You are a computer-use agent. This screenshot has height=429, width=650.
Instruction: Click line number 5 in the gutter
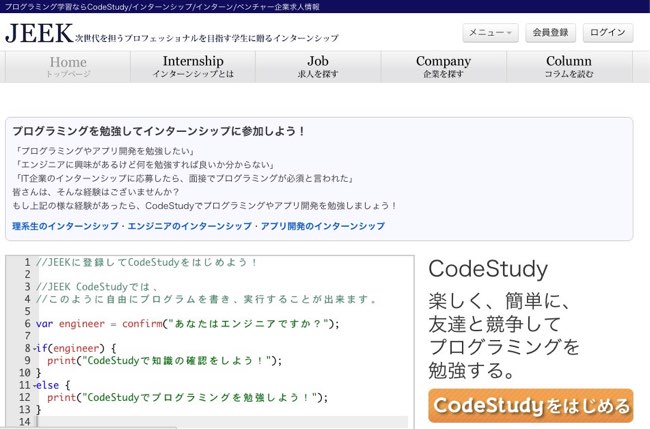[x=27, y=311]
